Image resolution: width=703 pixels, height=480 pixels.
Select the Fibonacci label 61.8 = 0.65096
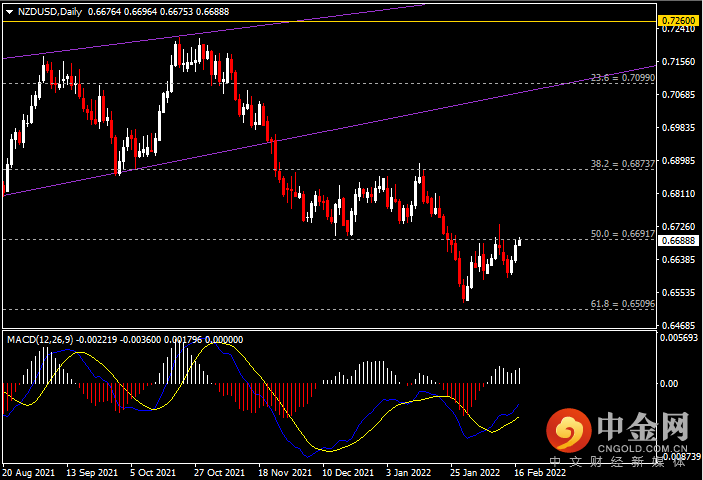click(623, 303)
